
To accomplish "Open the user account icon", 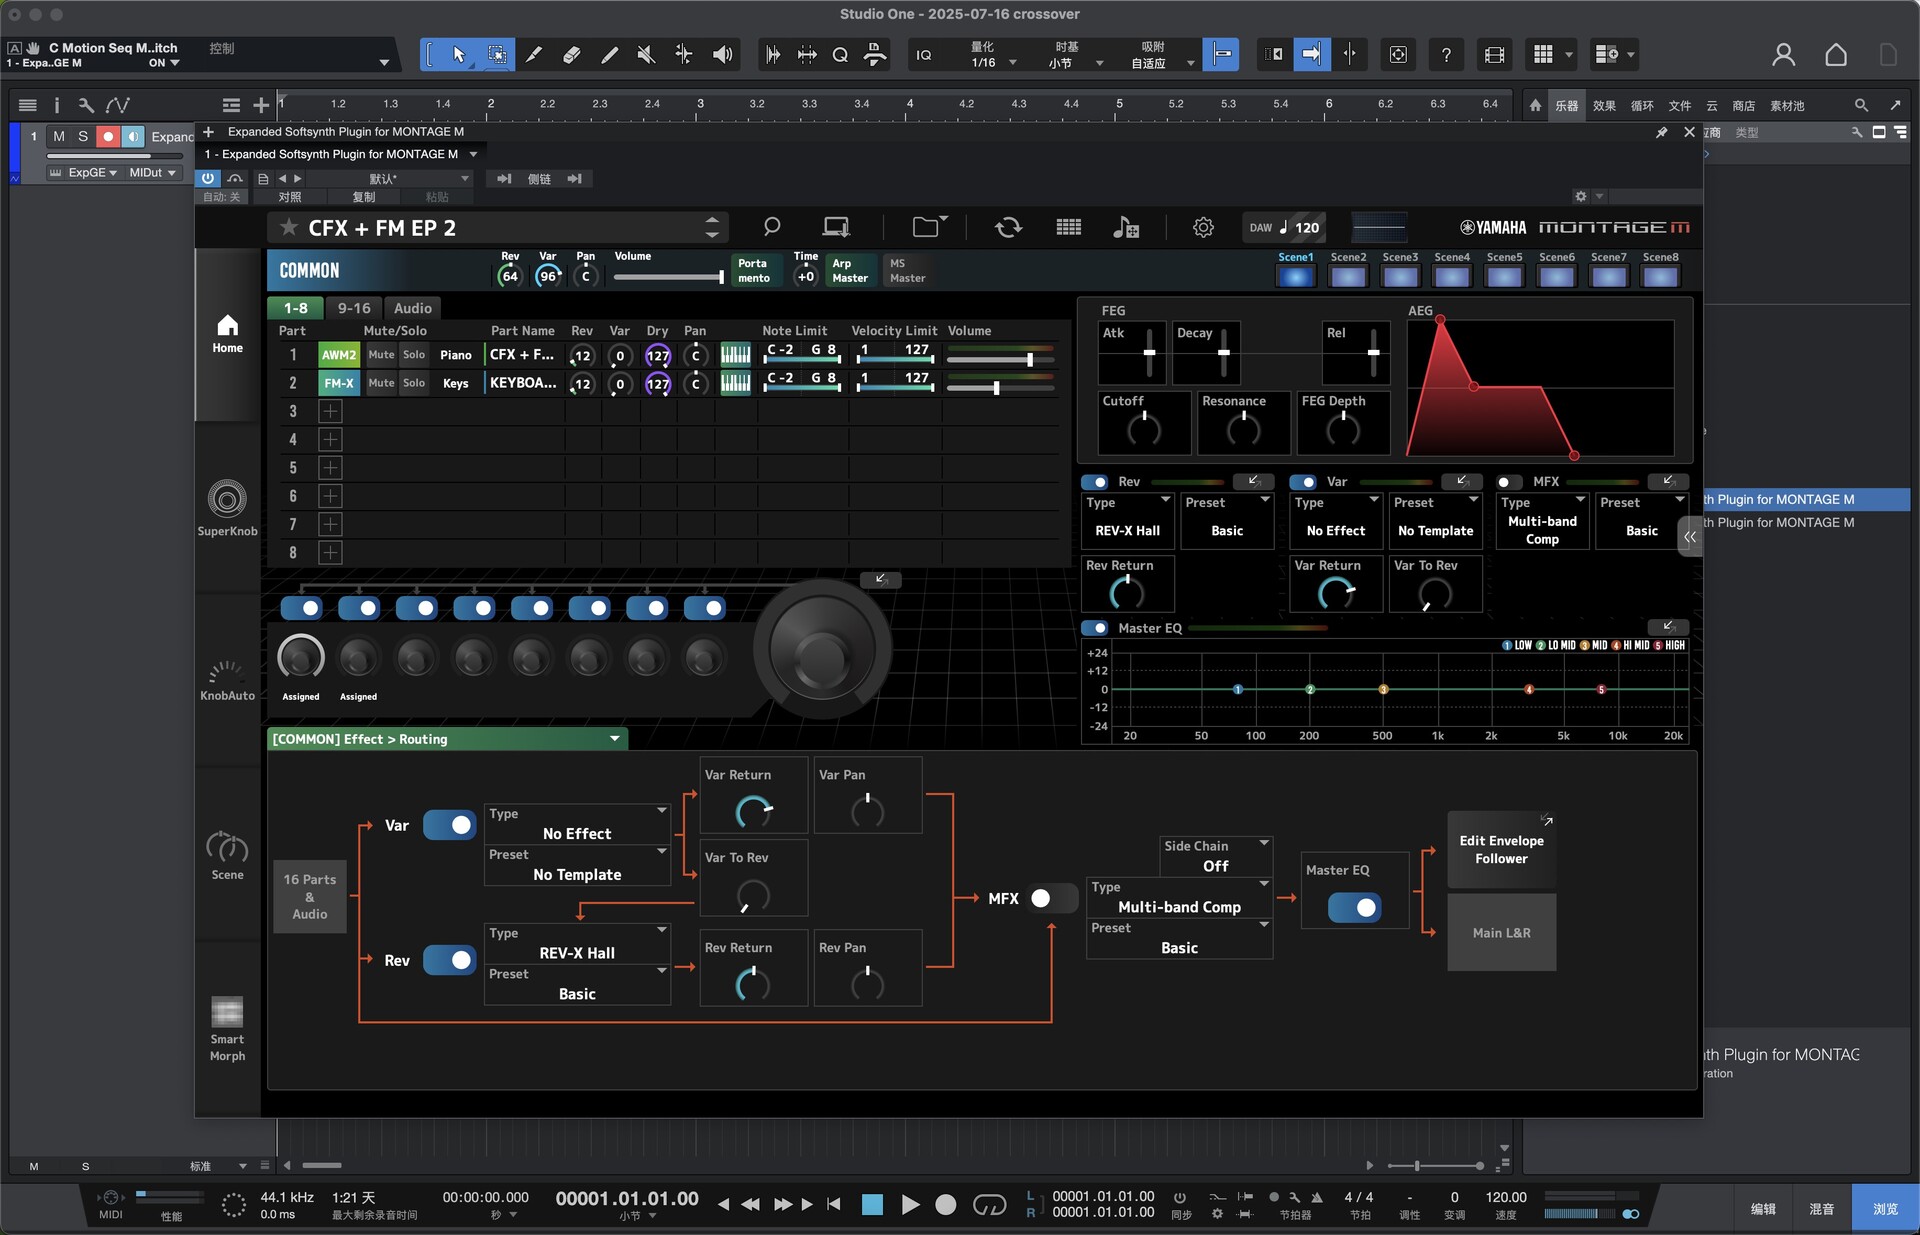I will pos(1783,55).
